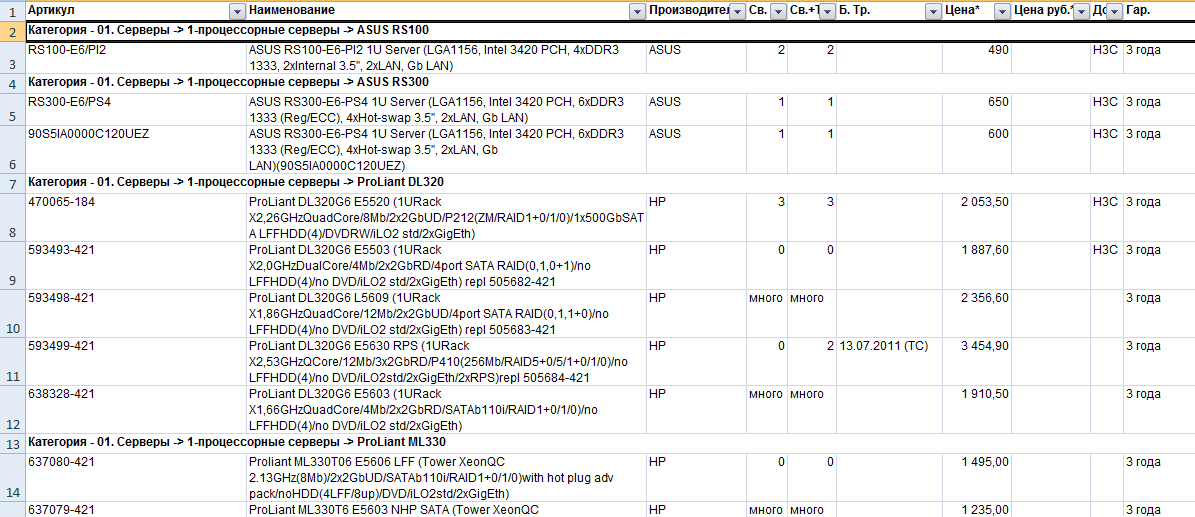Select the Гар. header cell
Image resolution: width=1195 pixels, height=517 pixels.
[x=1158, y=11]
